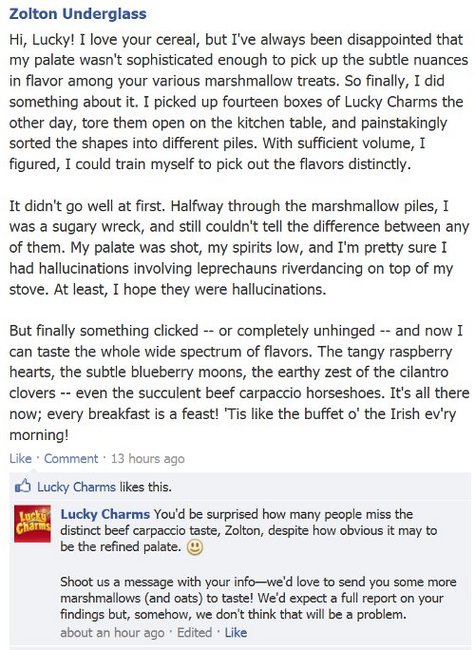Click the reply paragraph 'Shoot us a message'
Viewport: 475px width, 650px height.
(258, 598)
